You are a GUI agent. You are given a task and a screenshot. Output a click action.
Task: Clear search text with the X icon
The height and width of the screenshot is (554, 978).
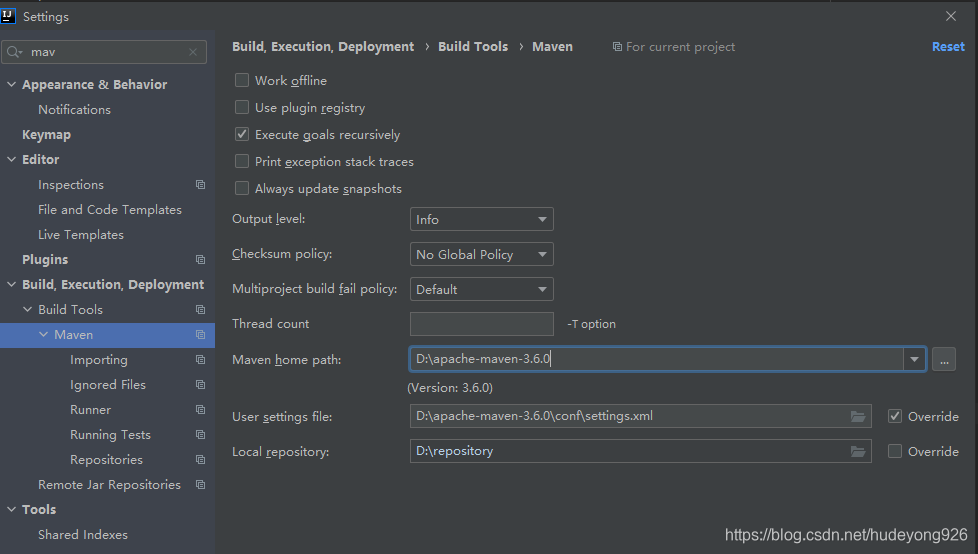coord(193,52)
